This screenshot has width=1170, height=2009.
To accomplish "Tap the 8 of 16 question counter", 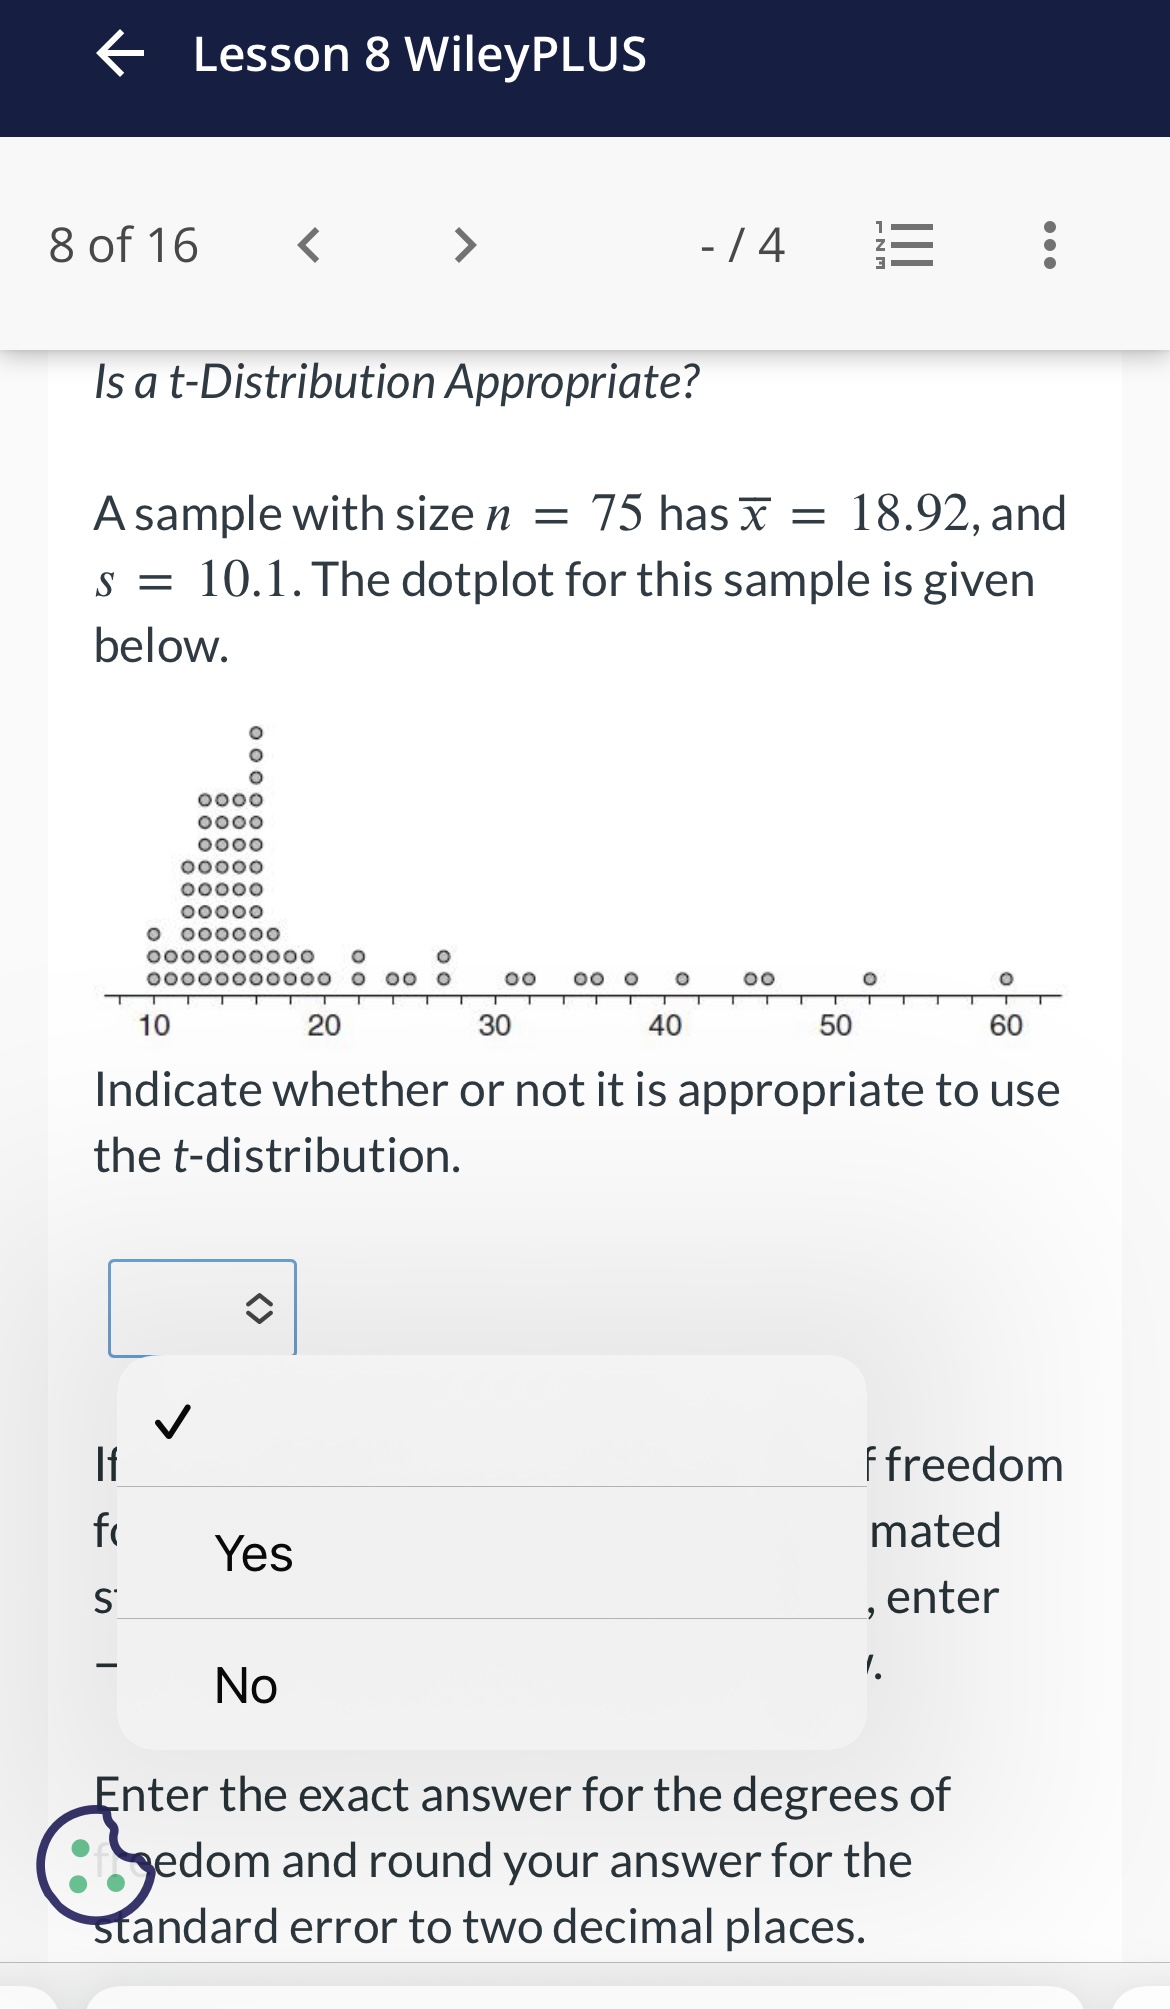I will (x=124, y=245).
